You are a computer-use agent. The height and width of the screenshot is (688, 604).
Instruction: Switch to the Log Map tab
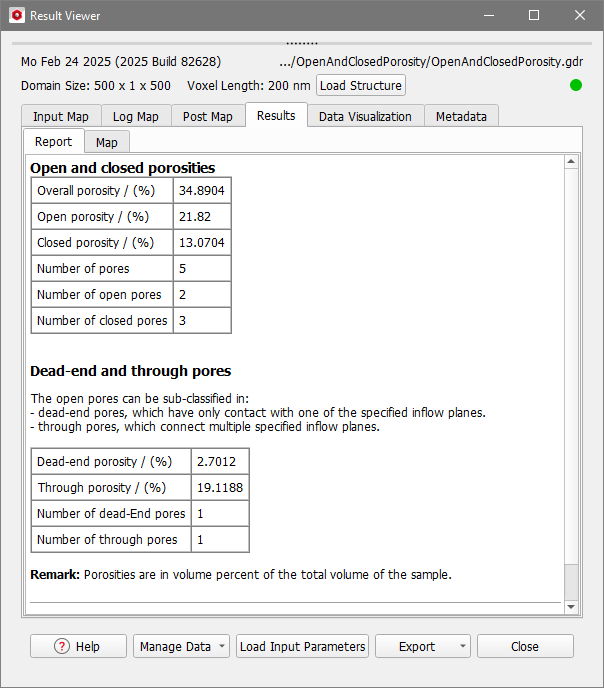[x=136, y=116]
